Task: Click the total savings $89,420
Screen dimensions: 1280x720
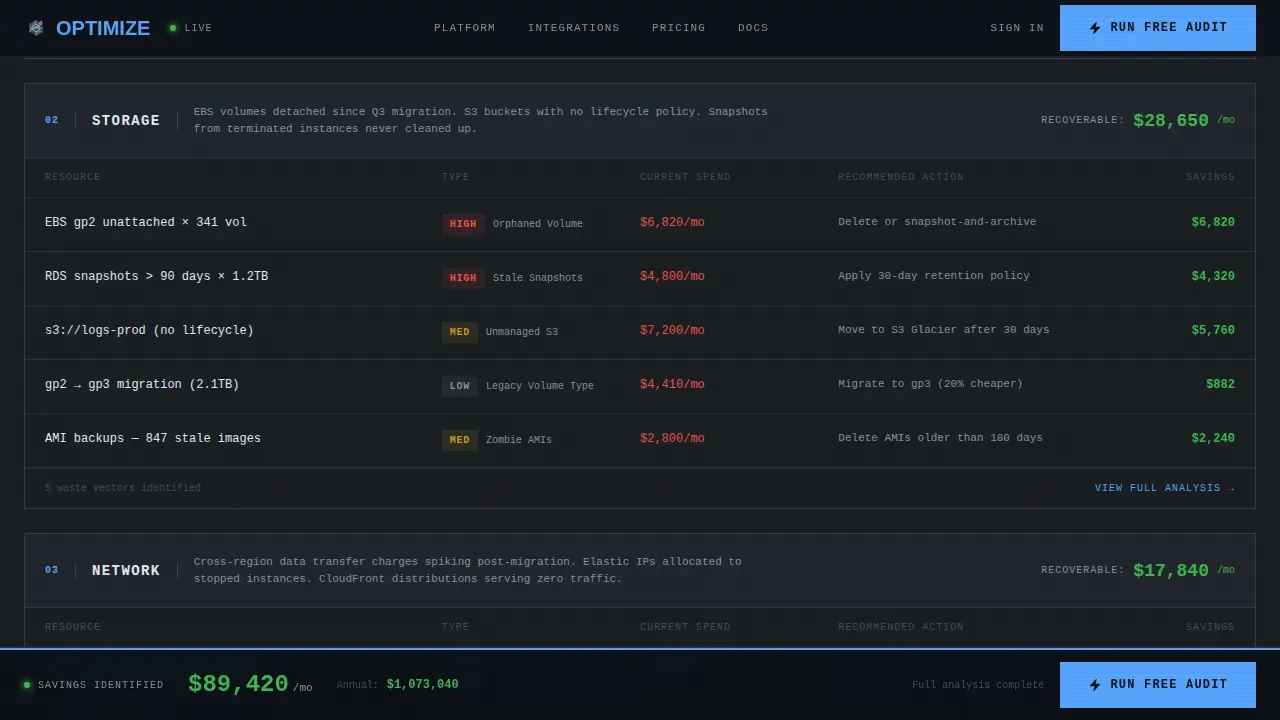Action: pyautogui.click(x=238, y=684)
